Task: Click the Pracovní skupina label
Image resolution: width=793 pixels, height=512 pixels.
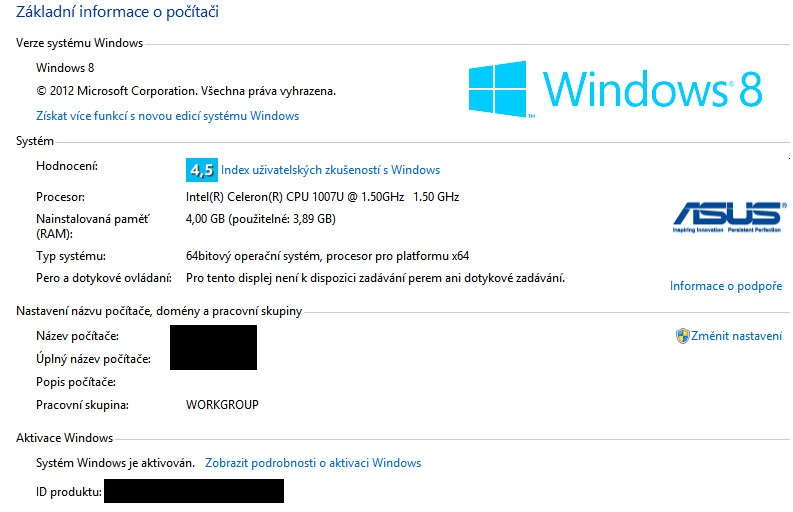Action: tap(82, 405)
